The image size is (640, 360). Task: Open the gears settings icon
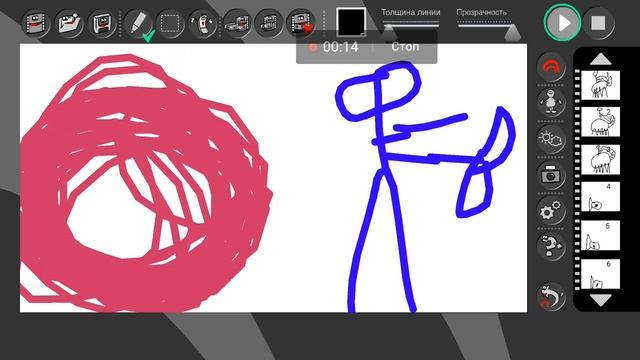pos(551,211)
